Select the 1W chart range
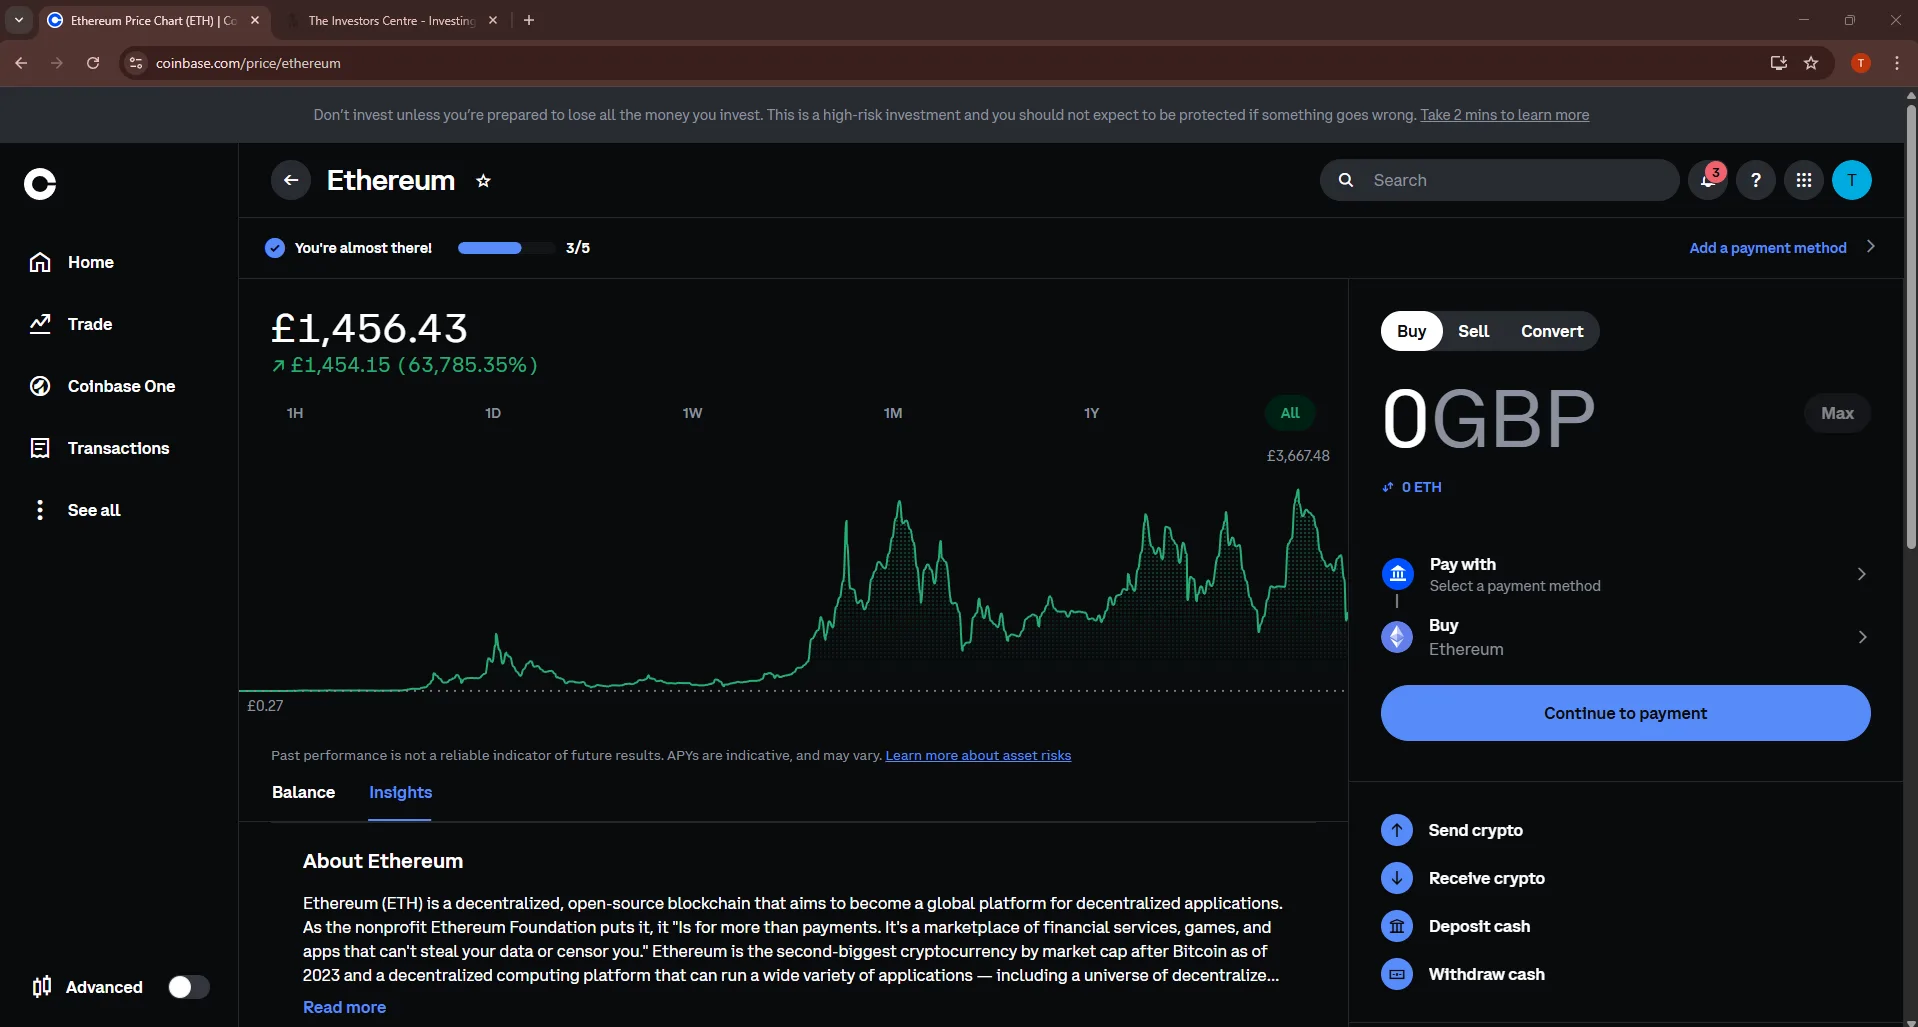1918x1027 pixels. [692, 413]
